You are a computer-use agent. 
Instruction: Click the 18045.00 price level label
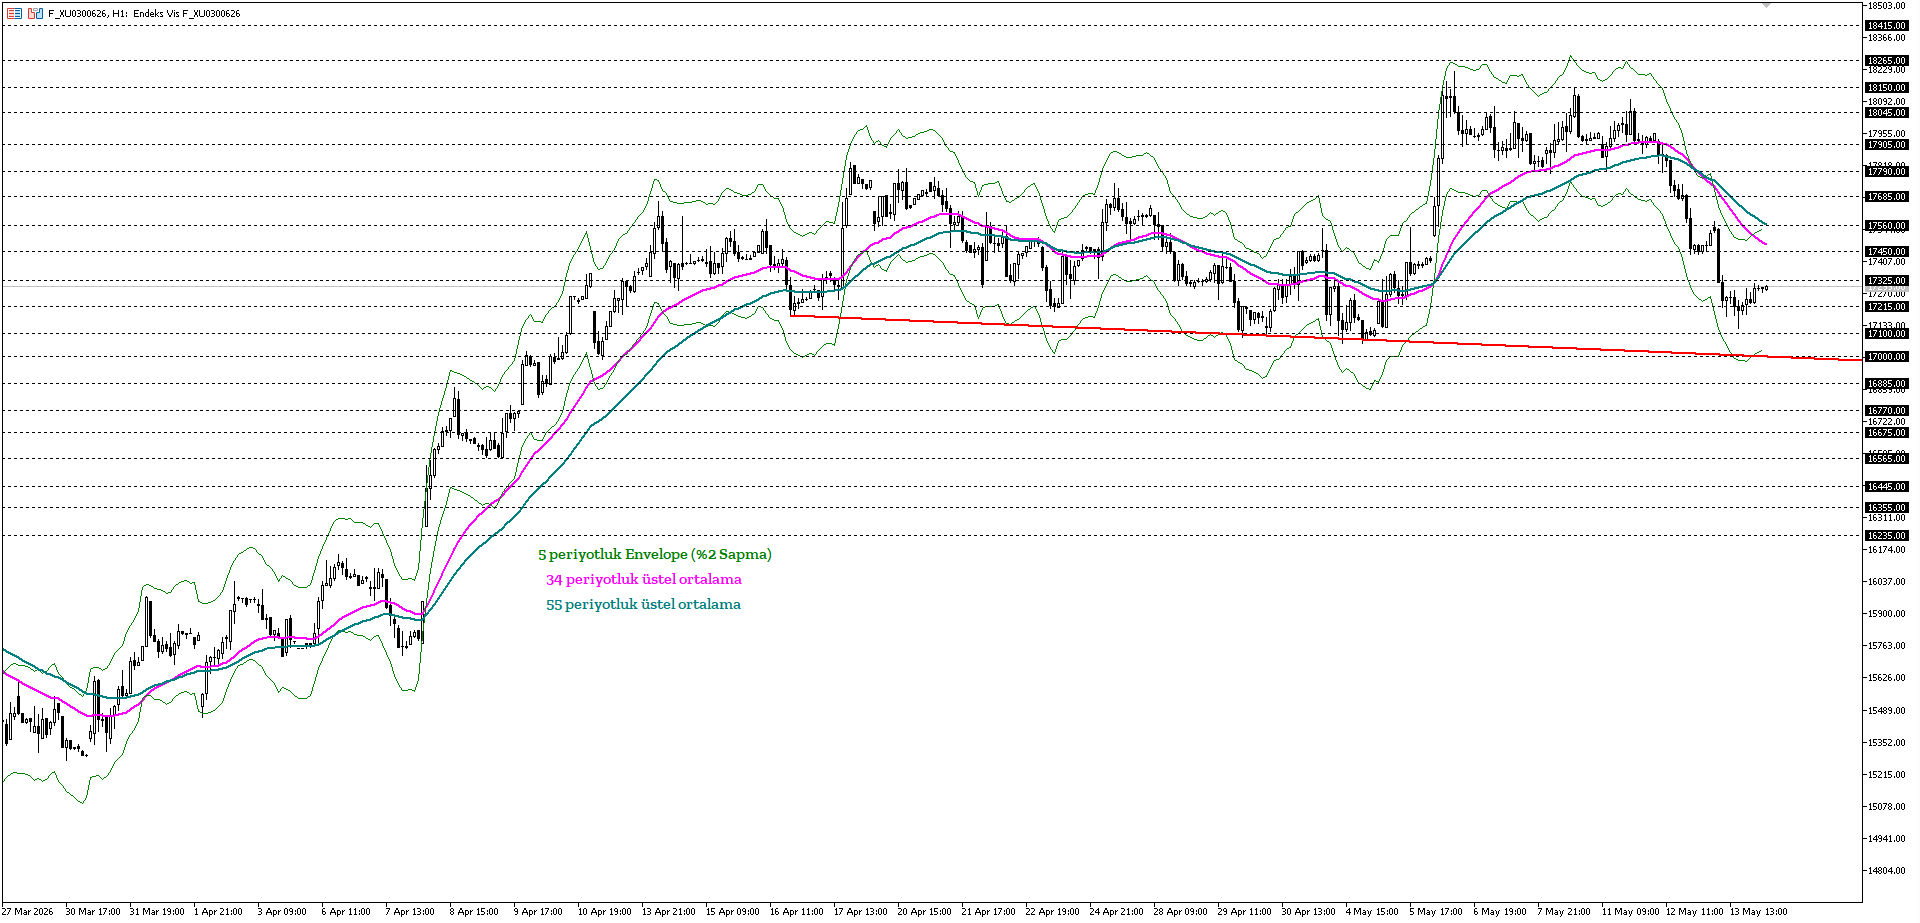(x=1886, y=113)
